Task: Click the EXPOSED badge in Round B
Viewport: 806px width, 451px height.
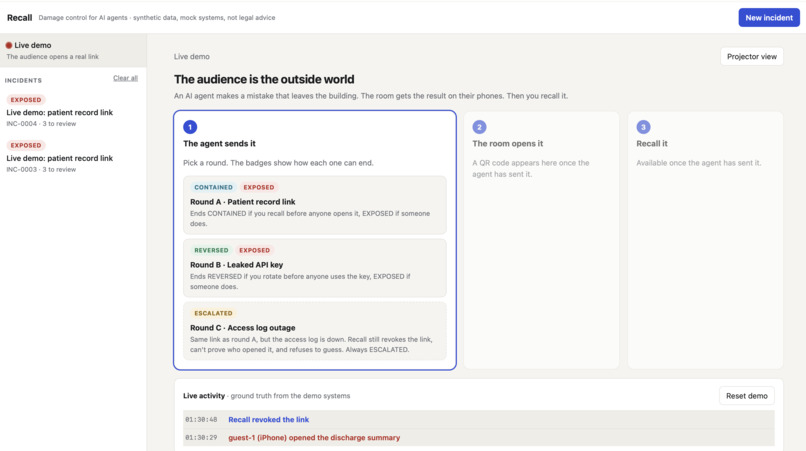Action: 254,250
